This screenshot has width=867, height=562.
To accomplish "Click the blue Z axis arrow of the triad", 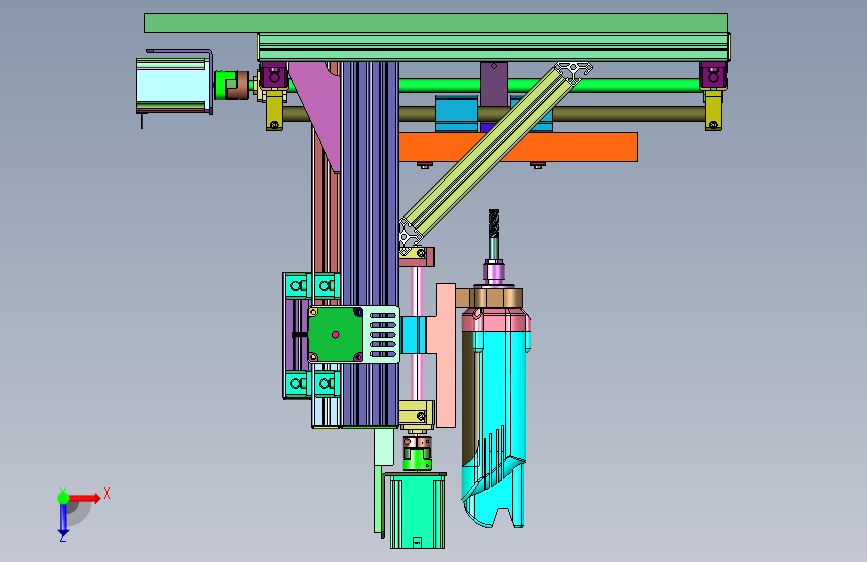I will (63, 519).
